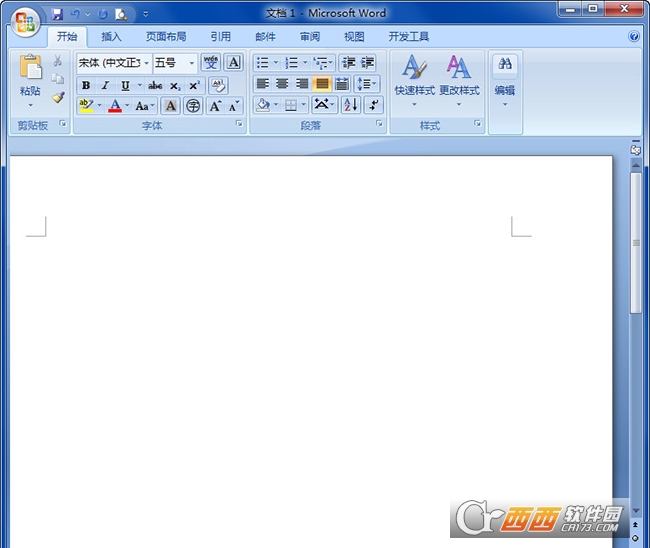Align the text to the left
Screen dimensions: 650x548
coord(262,84)
